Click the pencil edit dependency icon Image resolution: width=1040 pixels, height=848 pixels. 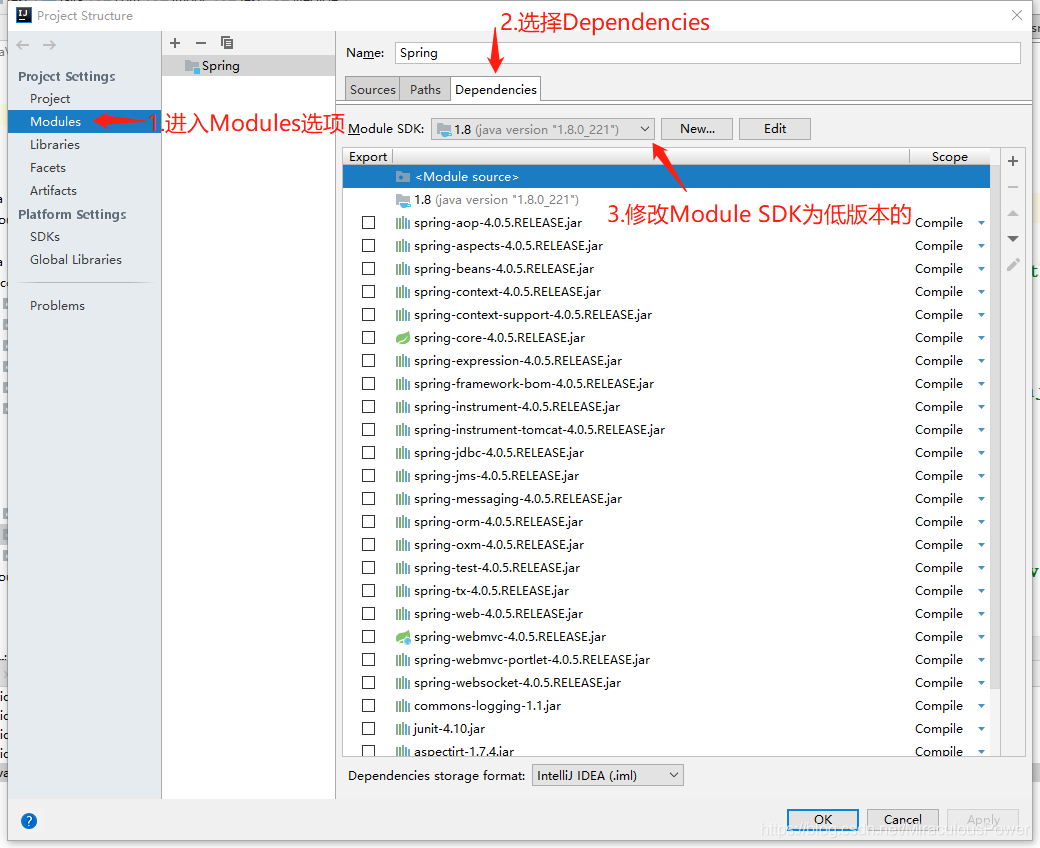1013,265
